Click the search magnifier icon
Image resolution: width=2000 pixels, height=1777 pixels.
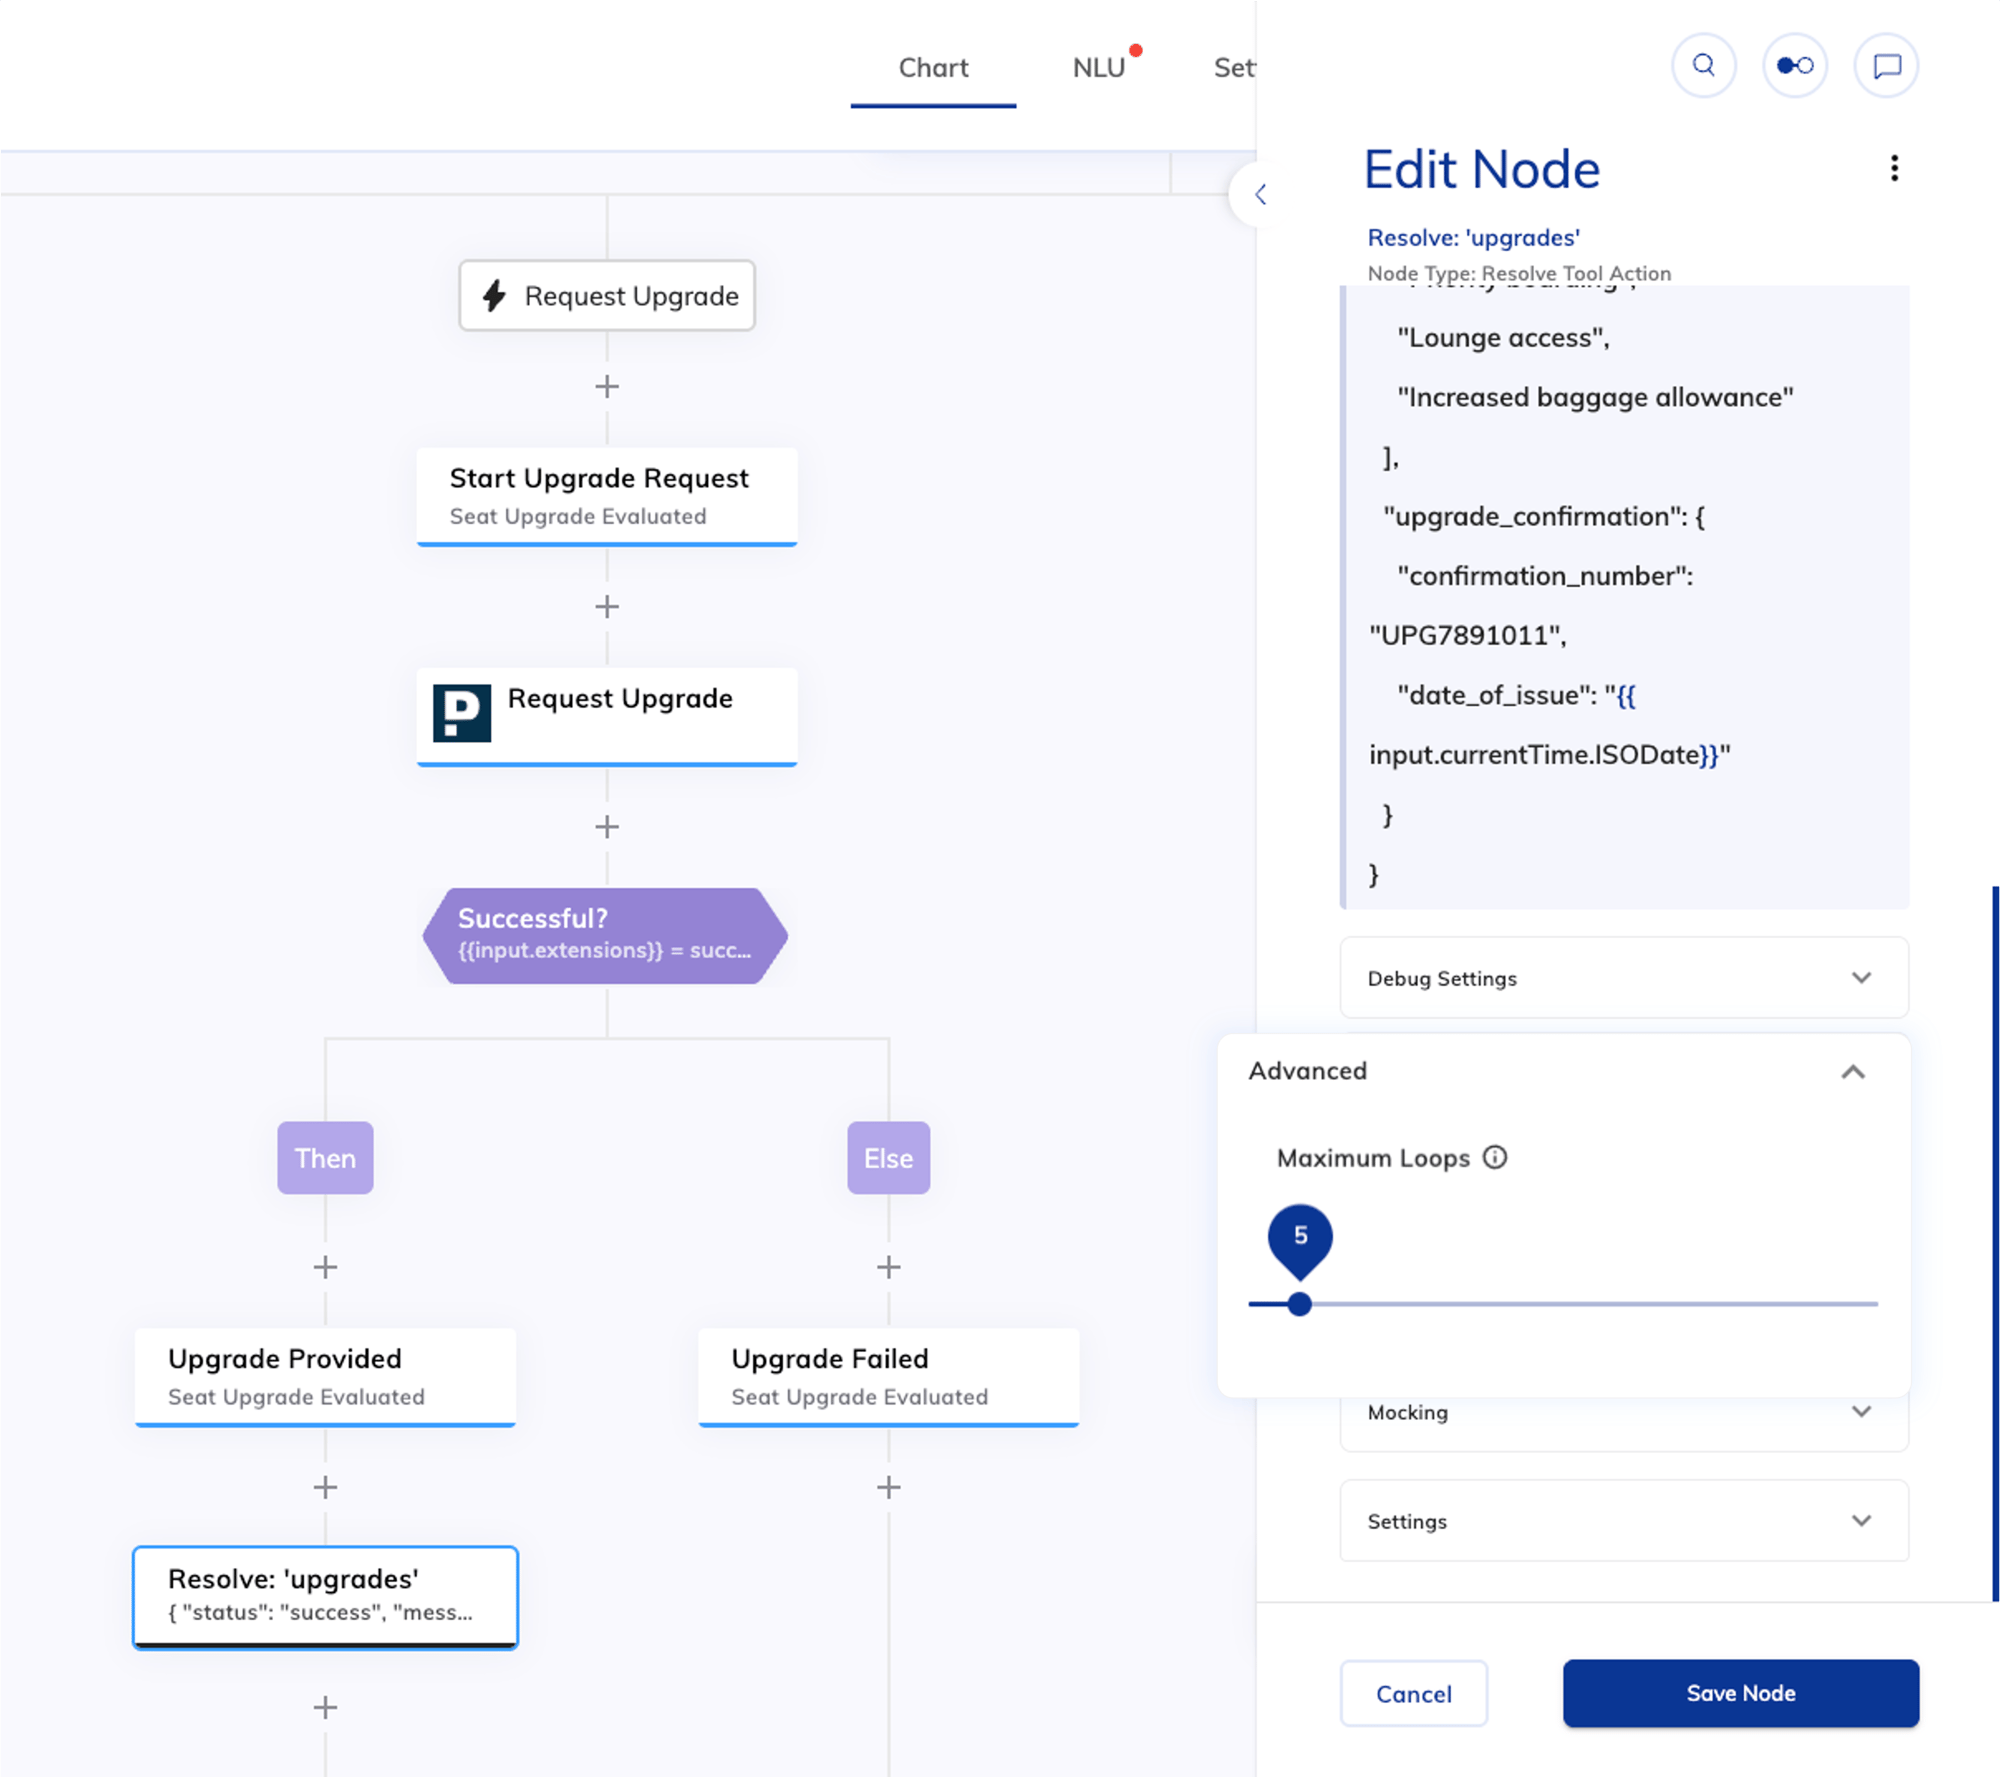(1703, 66)
